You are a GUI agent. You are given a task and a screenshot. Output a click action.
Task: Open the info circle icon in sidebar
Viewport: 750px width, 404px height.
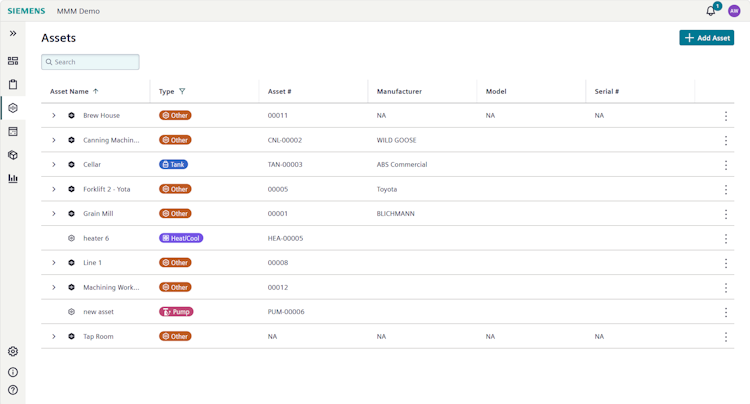[x=13, y=372]
